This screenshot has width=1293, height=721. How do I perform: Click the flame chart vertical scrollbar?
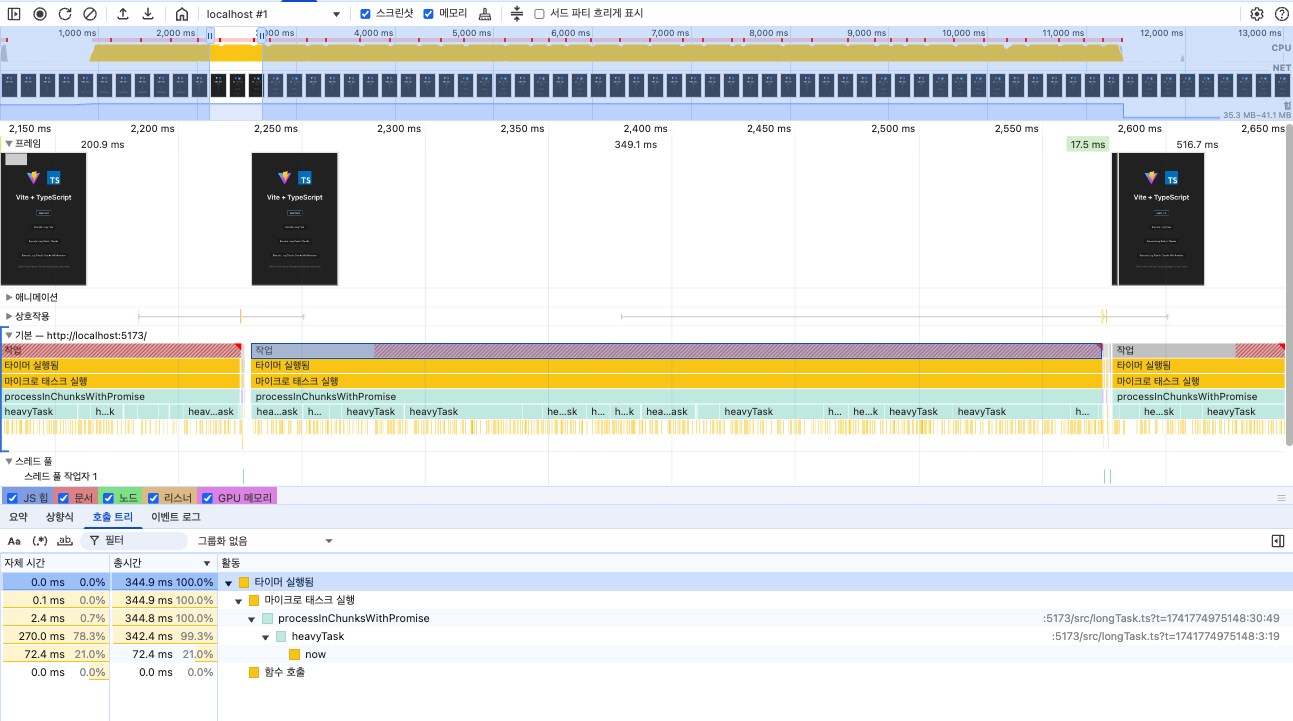click(1289, 284)
